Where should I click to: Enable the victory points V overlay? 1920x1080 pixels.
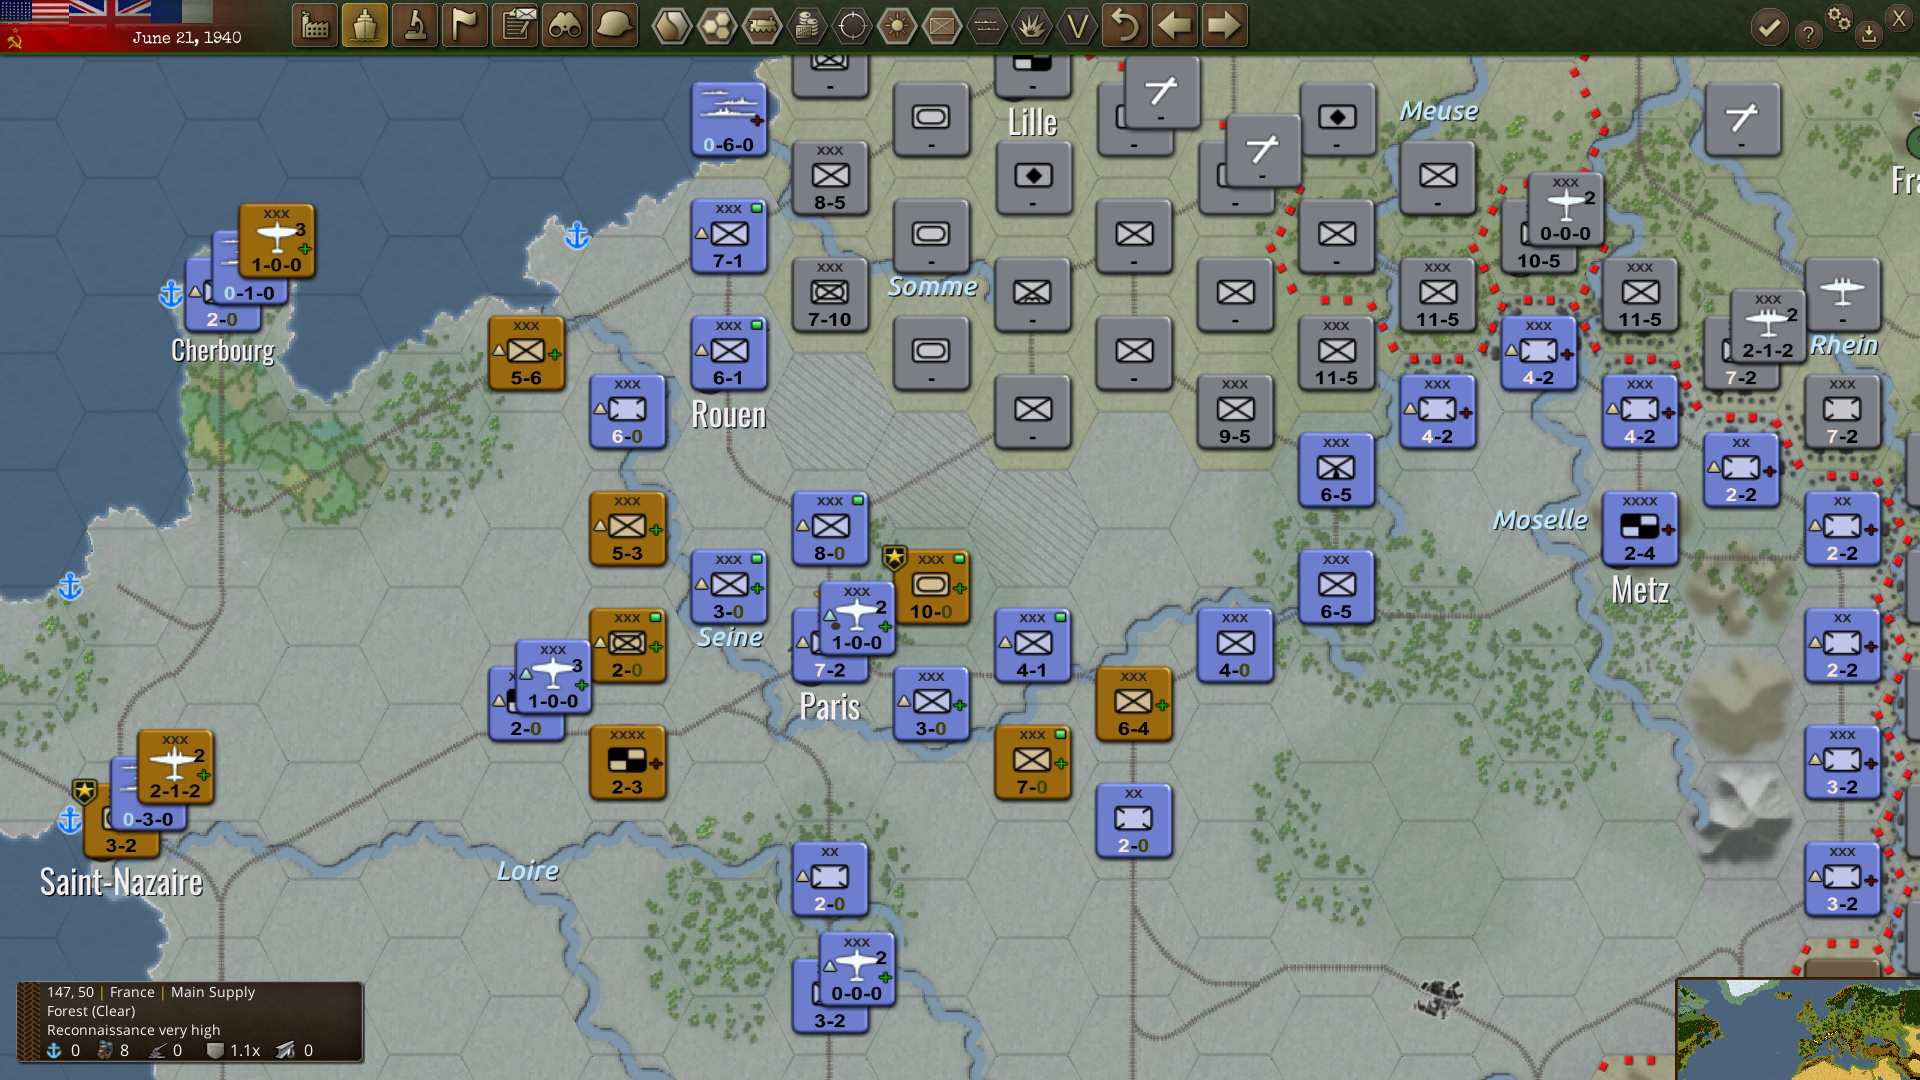(x=1078, y=27)
